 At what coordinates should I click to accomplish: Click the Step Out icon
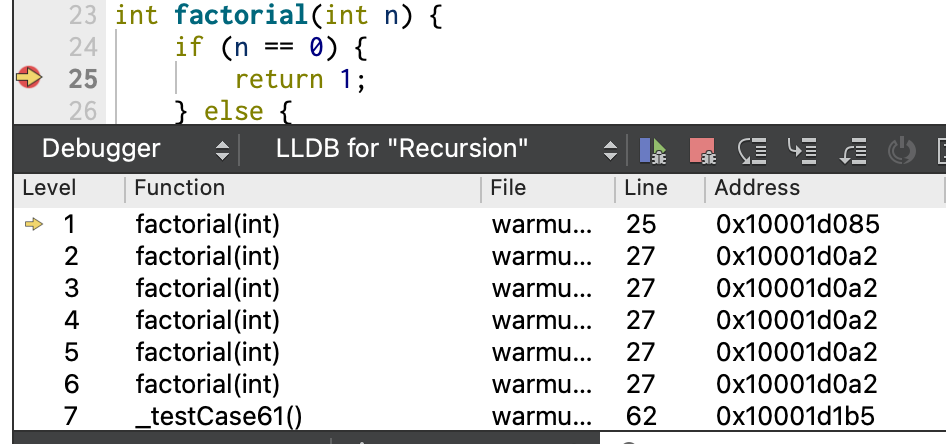(x=852, y=150)
